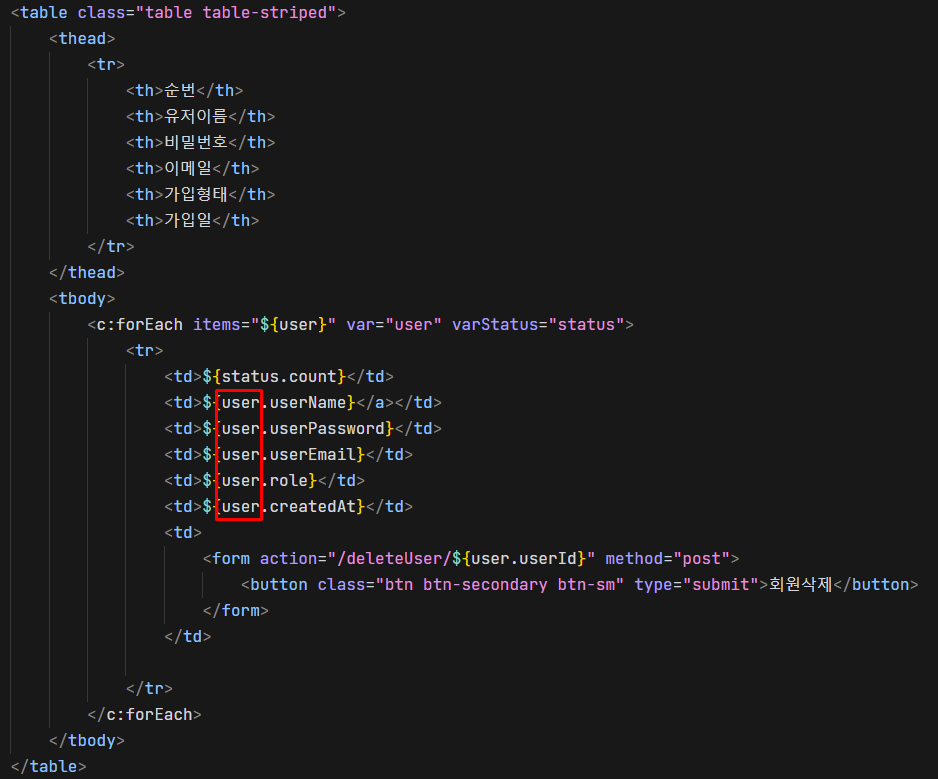Screen dimensions: 938x779
Task: Click userEmail in the td expression
Action: coord(312,455)
